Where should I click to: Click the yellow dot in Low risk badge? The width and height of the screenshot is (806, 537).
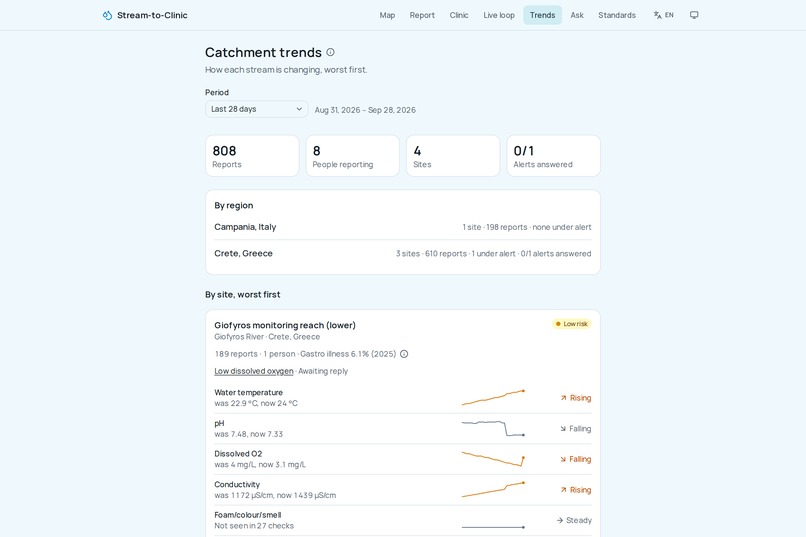[558, 324]
